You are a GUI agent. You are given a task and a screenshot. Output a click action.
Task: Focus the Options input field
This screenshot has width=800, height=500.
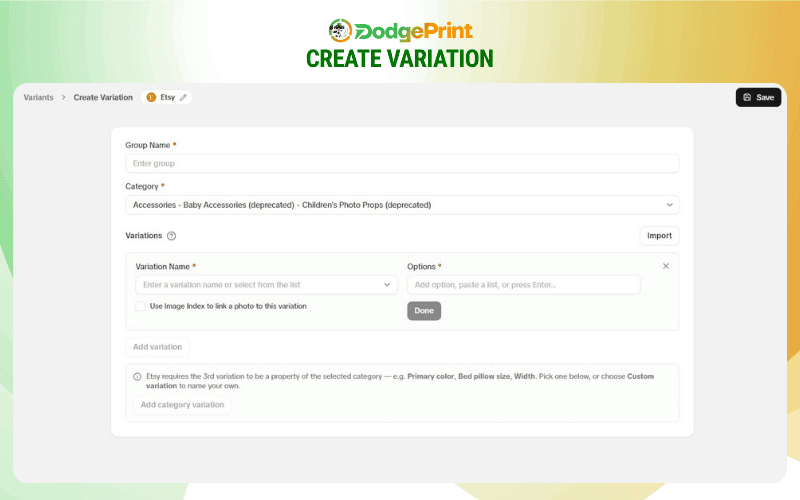click(x=523, y=285)
